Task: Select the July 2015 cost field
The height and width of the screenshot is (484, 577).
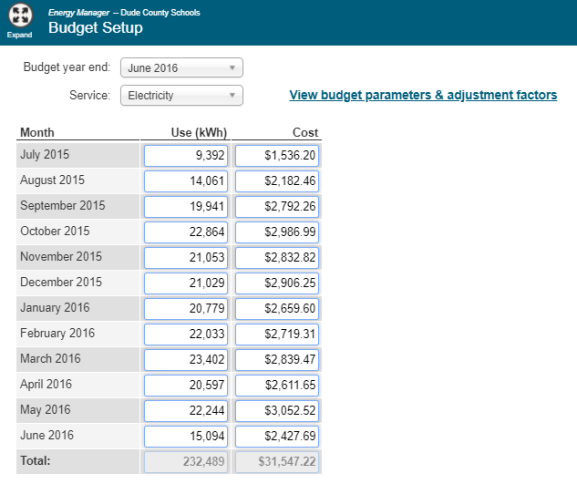Action: pos(277,156)
